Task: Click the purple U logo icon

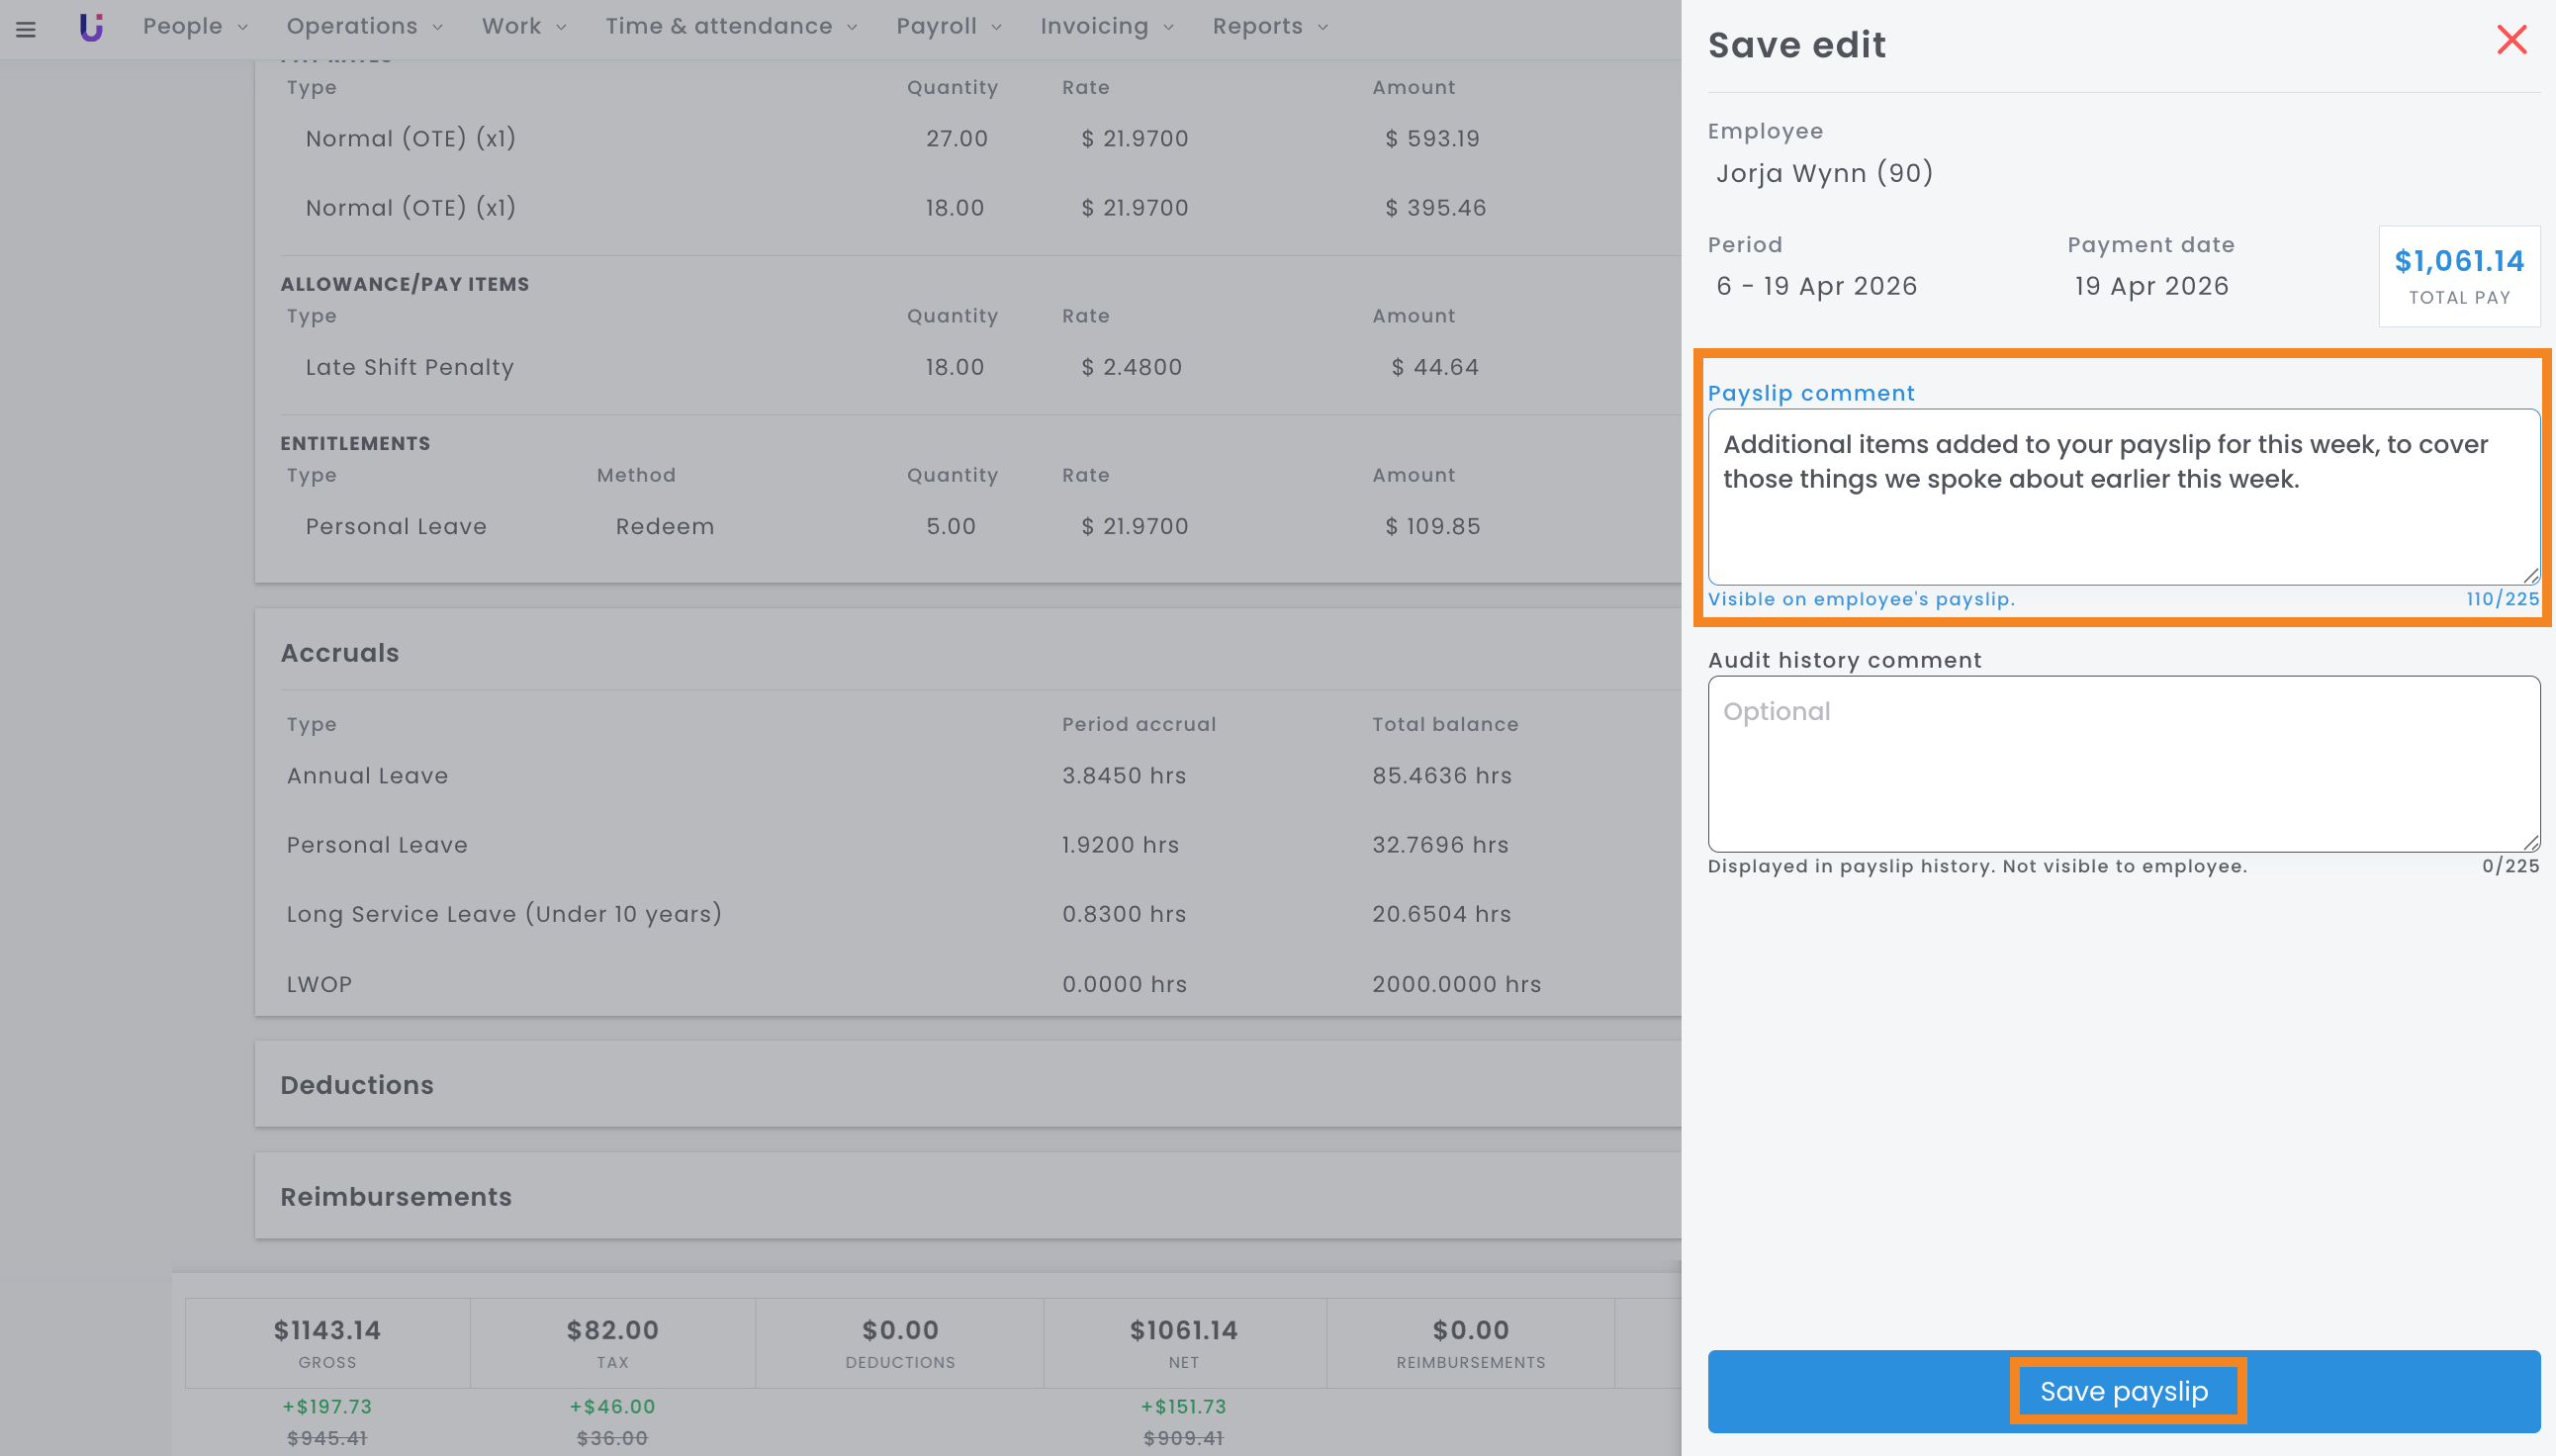Action: coord(91,27)
